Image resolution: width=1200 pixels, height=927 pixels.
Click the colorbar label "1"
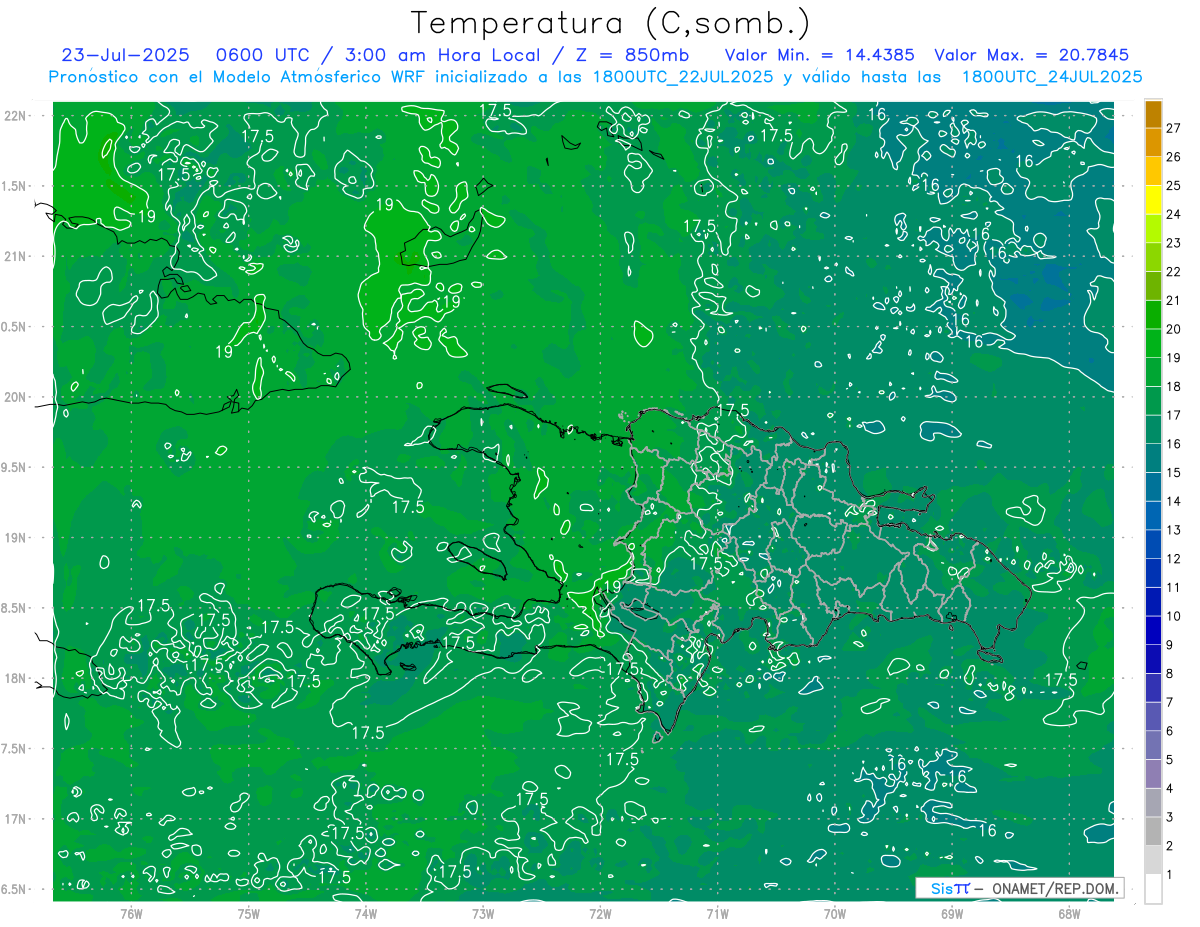click(x=1170, y=874)
